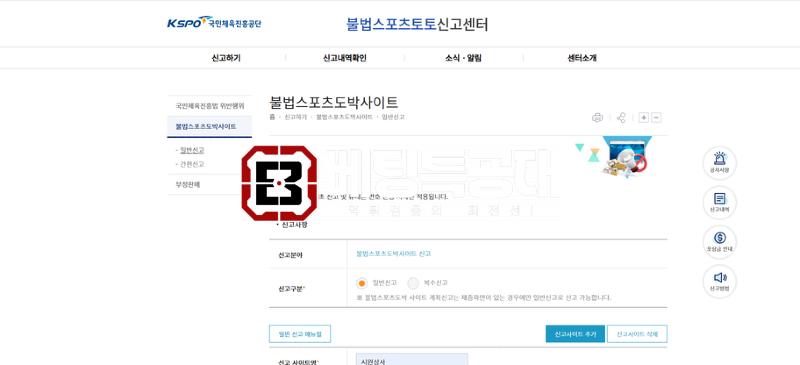Open the 신고내역확인 top menu
The image size is (800, 365).
click(345, 58)
